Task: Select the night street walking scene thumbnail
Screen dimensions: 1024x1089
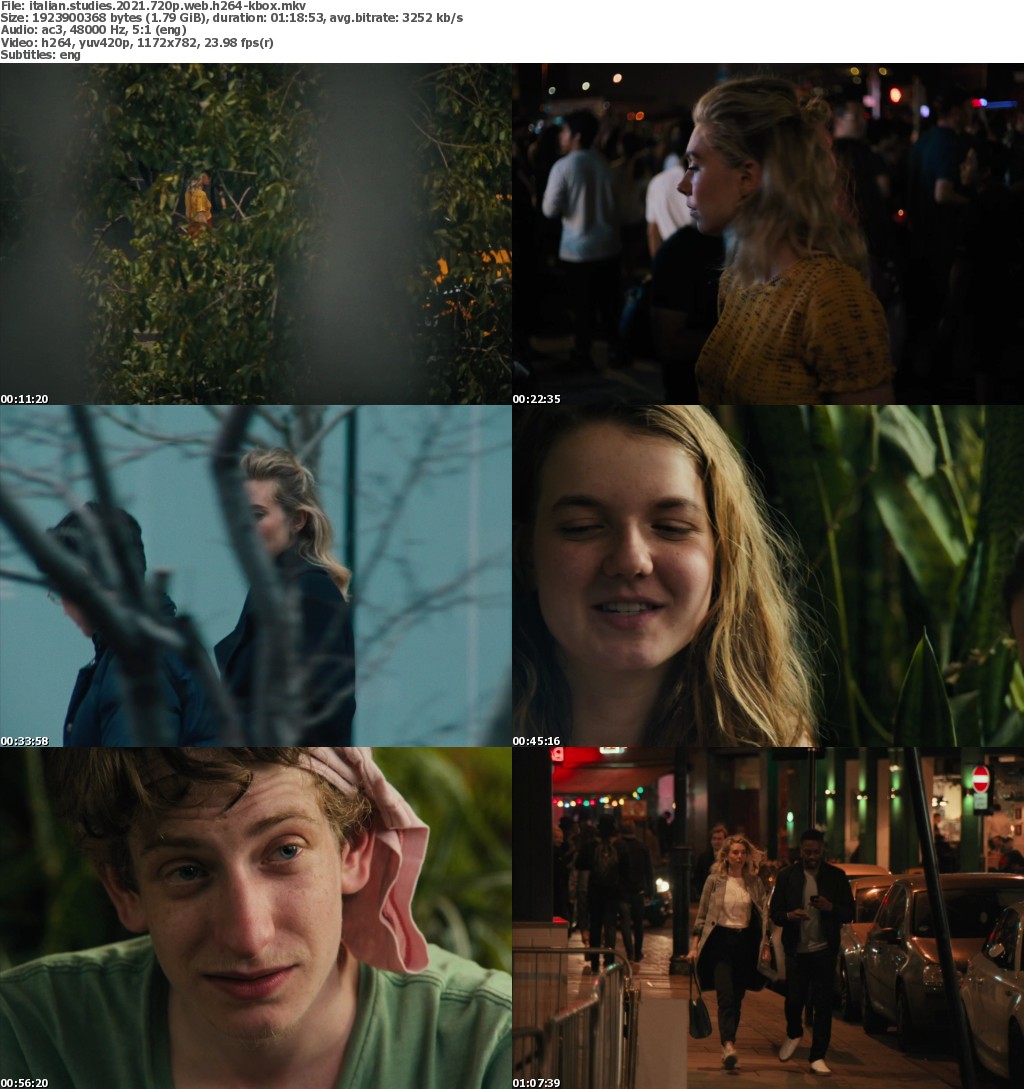Action: tap(768, 917)
